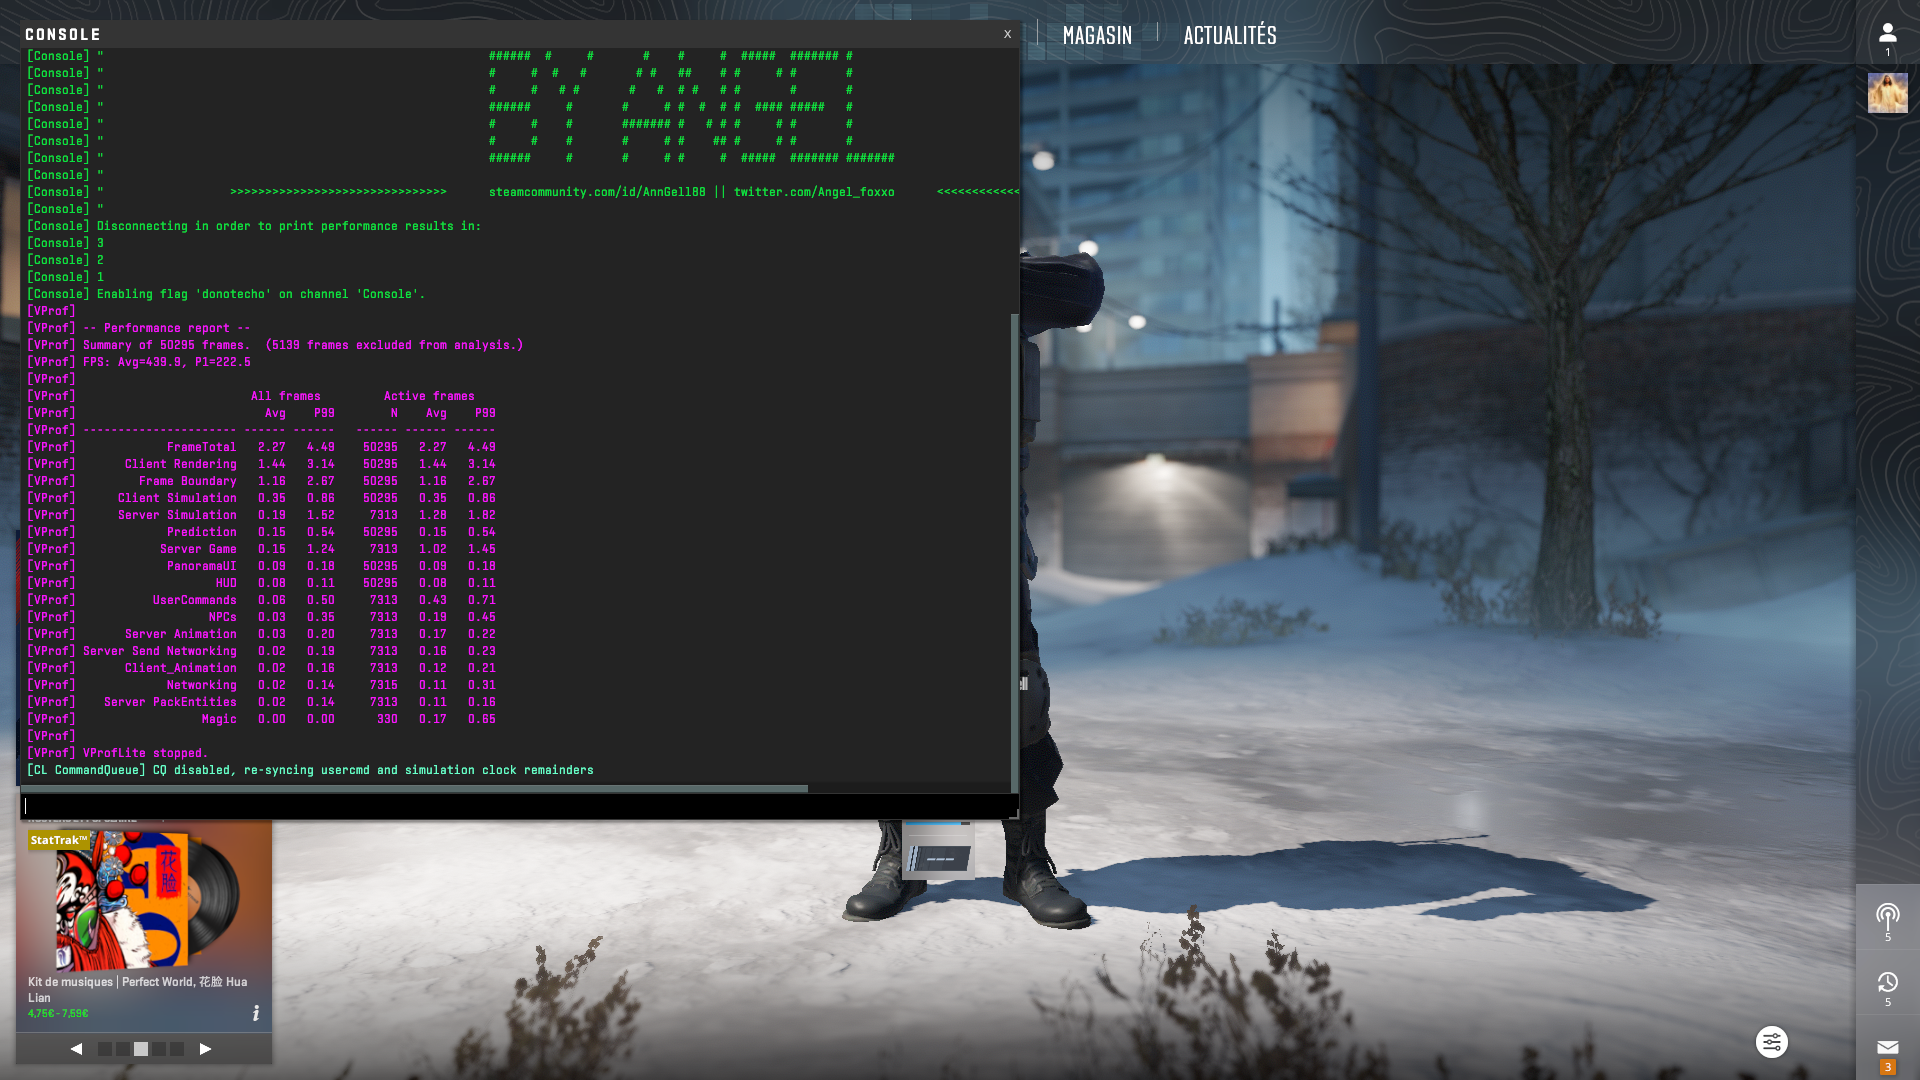Screen dimensions: 1920x1080
Task: Advance to next featured item arrow
Action: (x=205, y=1049)
